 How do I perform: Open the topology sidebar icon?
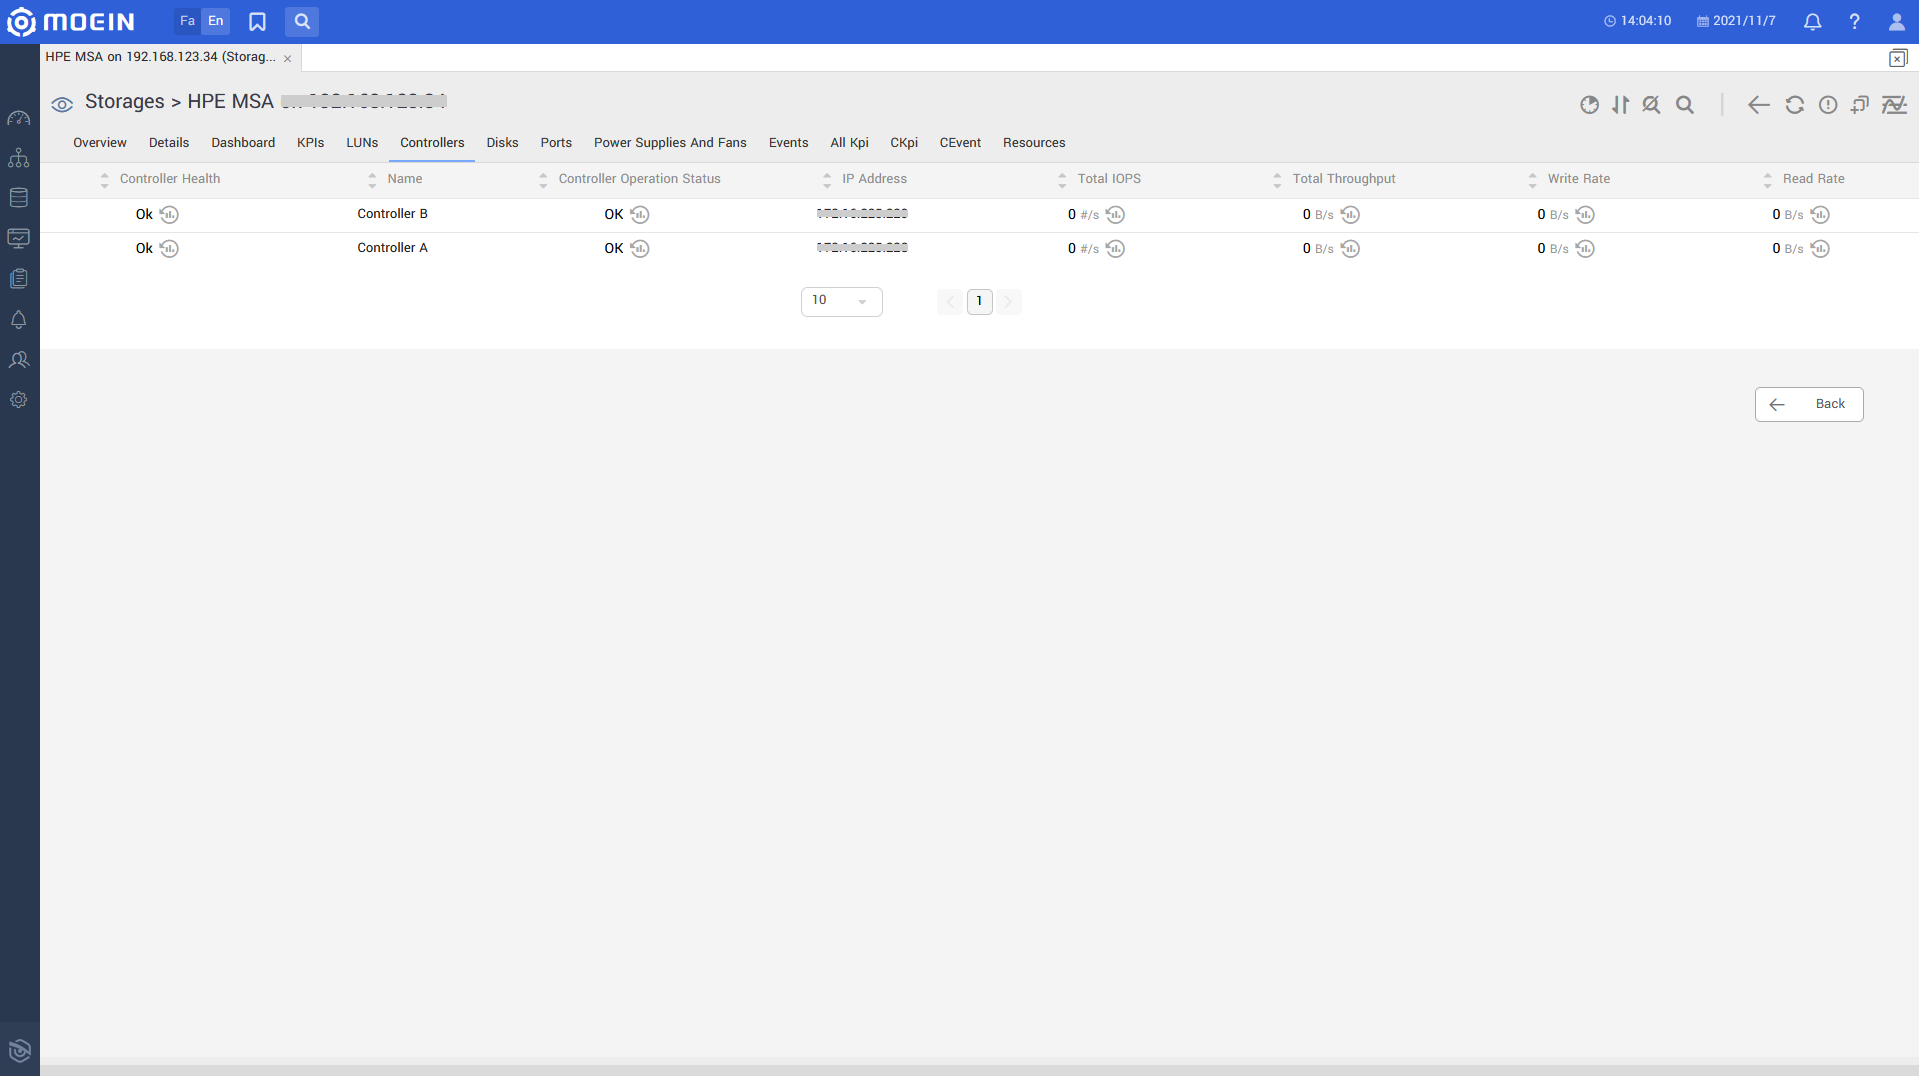[19, 158]
